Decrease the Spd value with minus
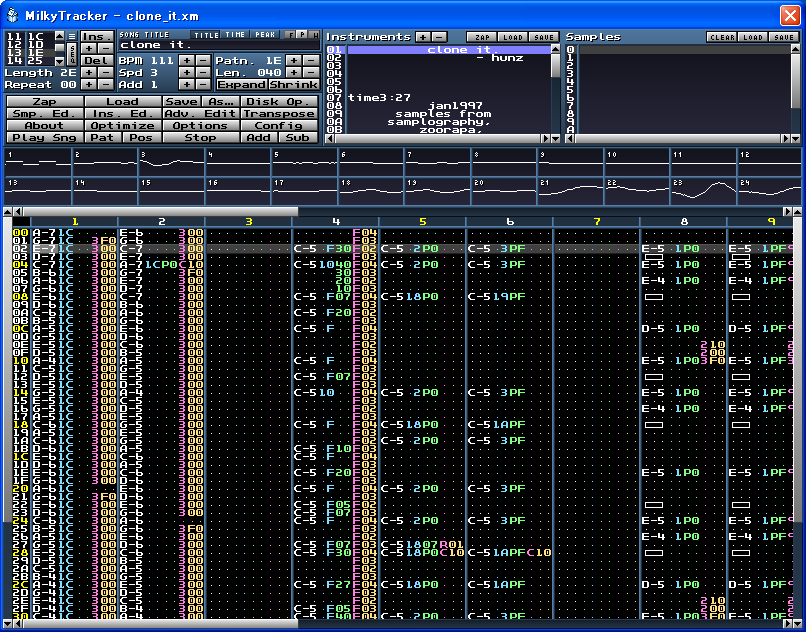 click(x=203, y=73)
